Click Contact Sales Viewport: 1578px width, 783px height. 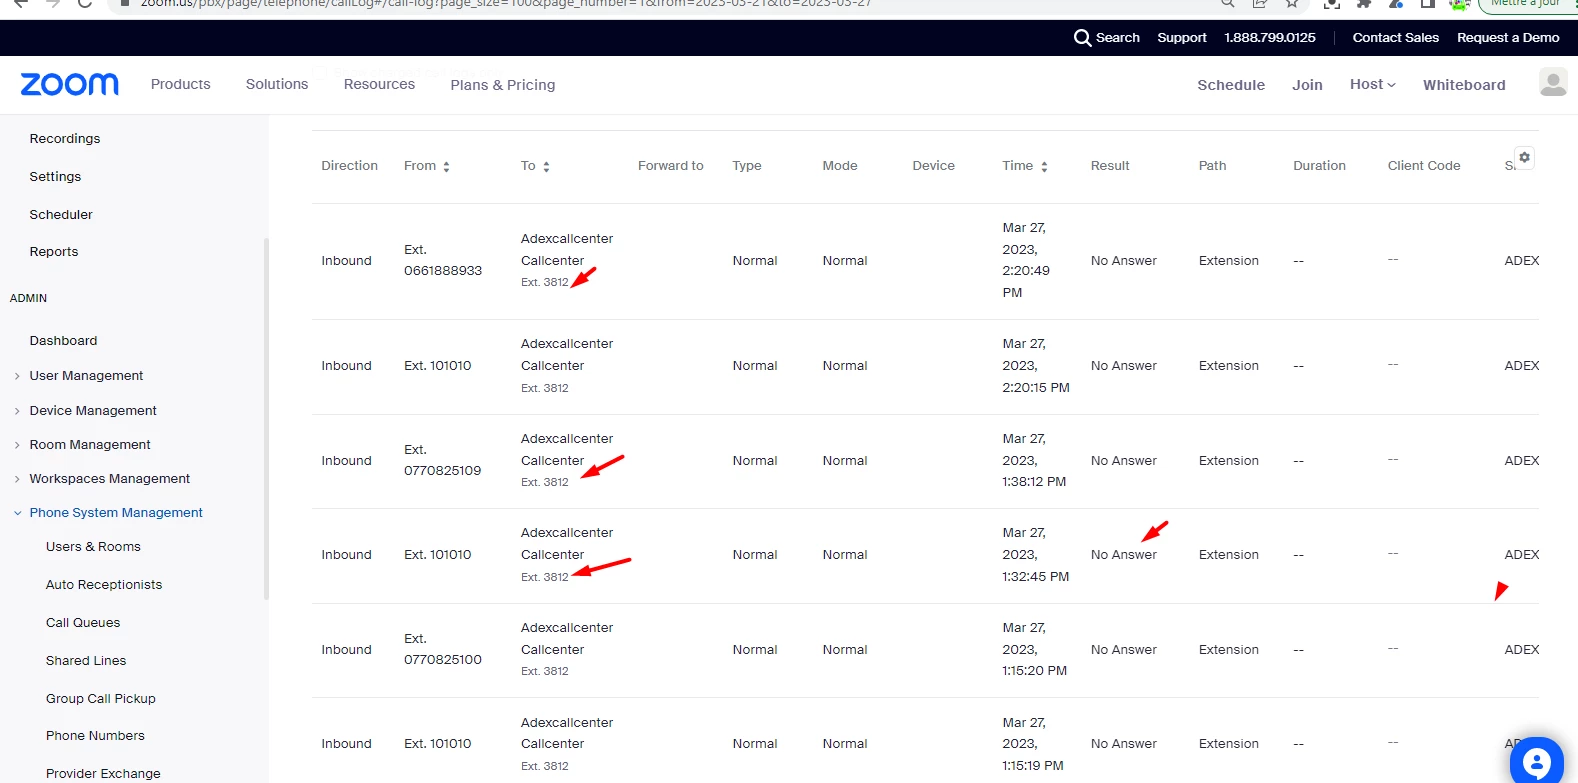(x=1396, y=38)
